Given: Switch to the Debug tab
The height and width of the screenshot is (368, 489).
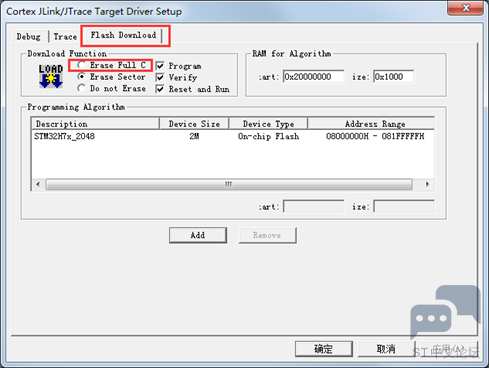Looking at the screenshot, I should [x=29, y=36].
